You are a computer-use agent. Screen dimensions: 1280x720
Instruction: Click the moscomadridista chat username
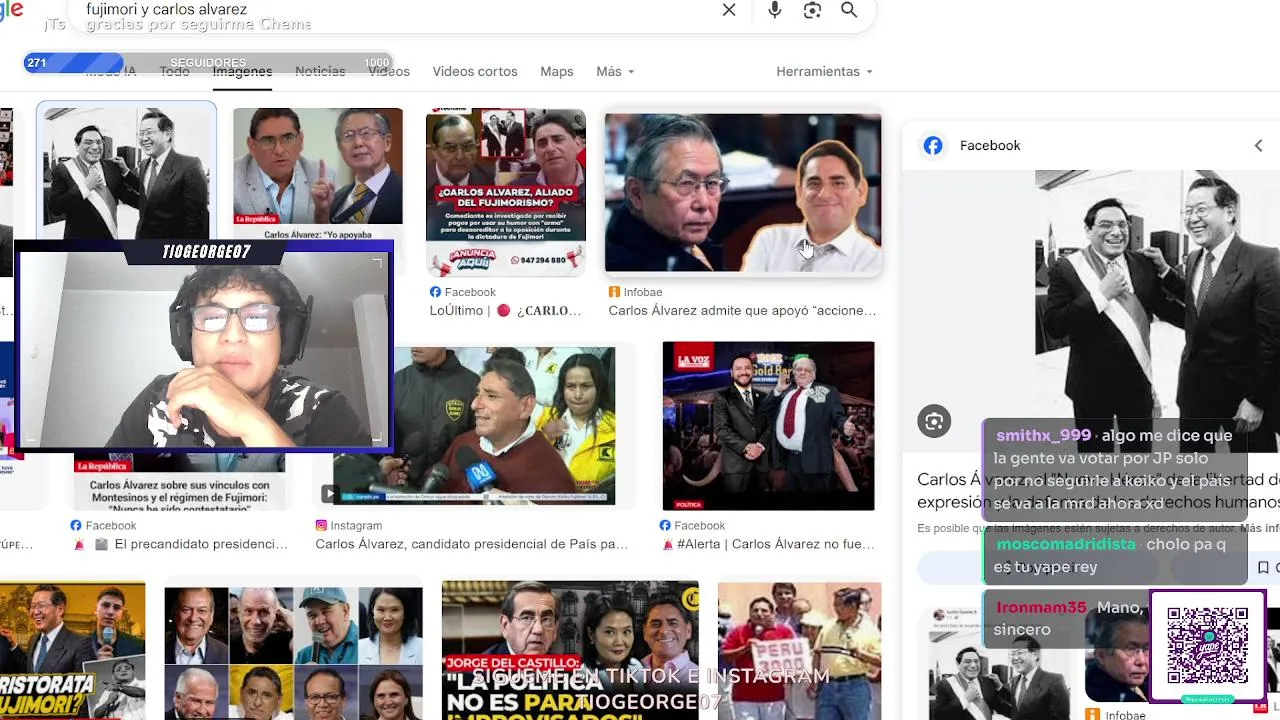click(x=1066, y=545)
